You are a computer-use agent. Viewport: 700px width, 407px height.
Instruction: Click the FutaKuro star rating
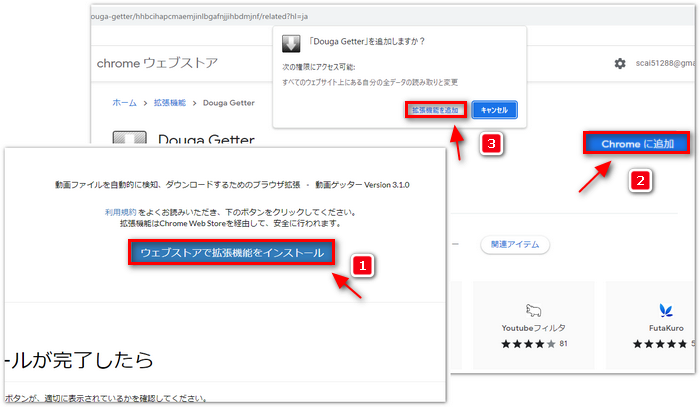click(662, 344)
